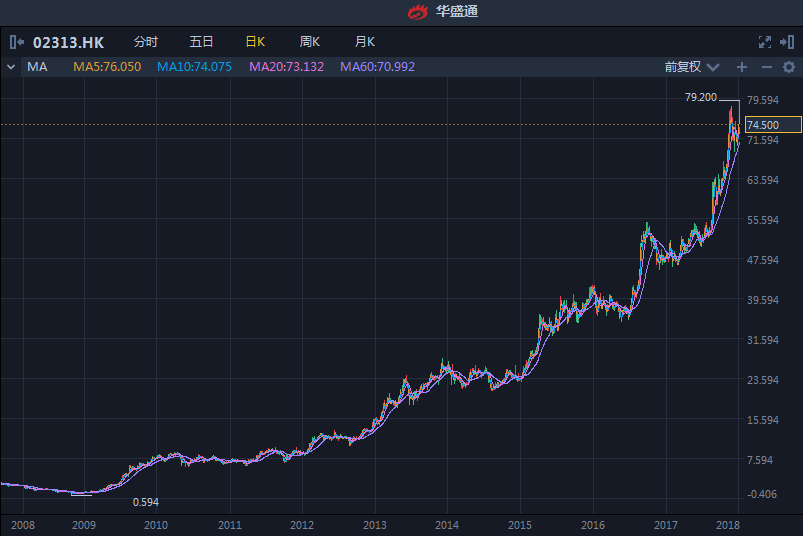Select the 月K monthly chart tab
The width and height of the screenshot is (803, 536).
(x=364, y=42)
